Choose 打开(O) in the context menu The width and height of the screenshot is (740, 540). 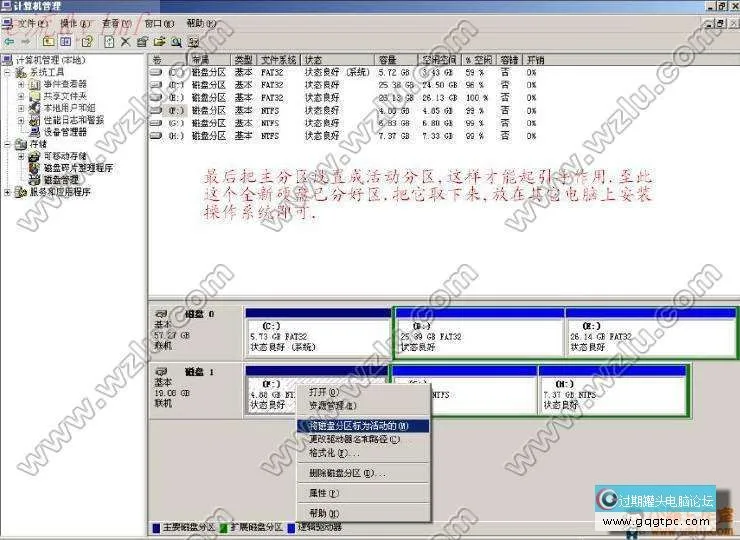pos(363,392)
